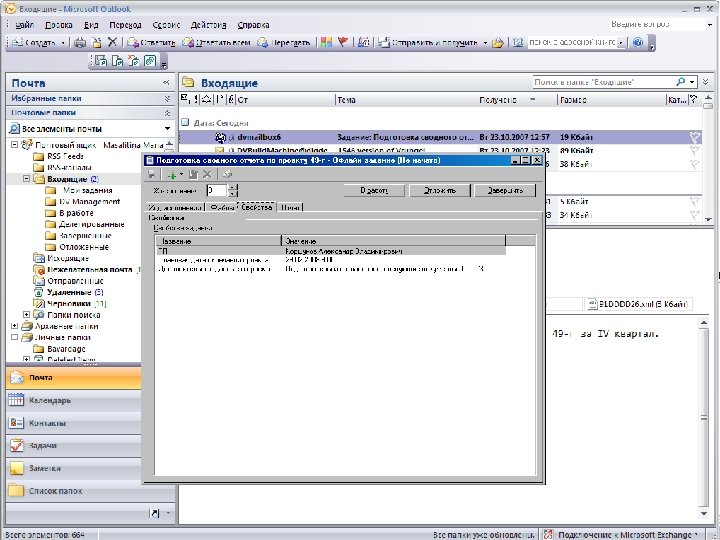Click the Calendar icon in navigation pane
This screenshot has width=720, height=540.
click(16, 400)
